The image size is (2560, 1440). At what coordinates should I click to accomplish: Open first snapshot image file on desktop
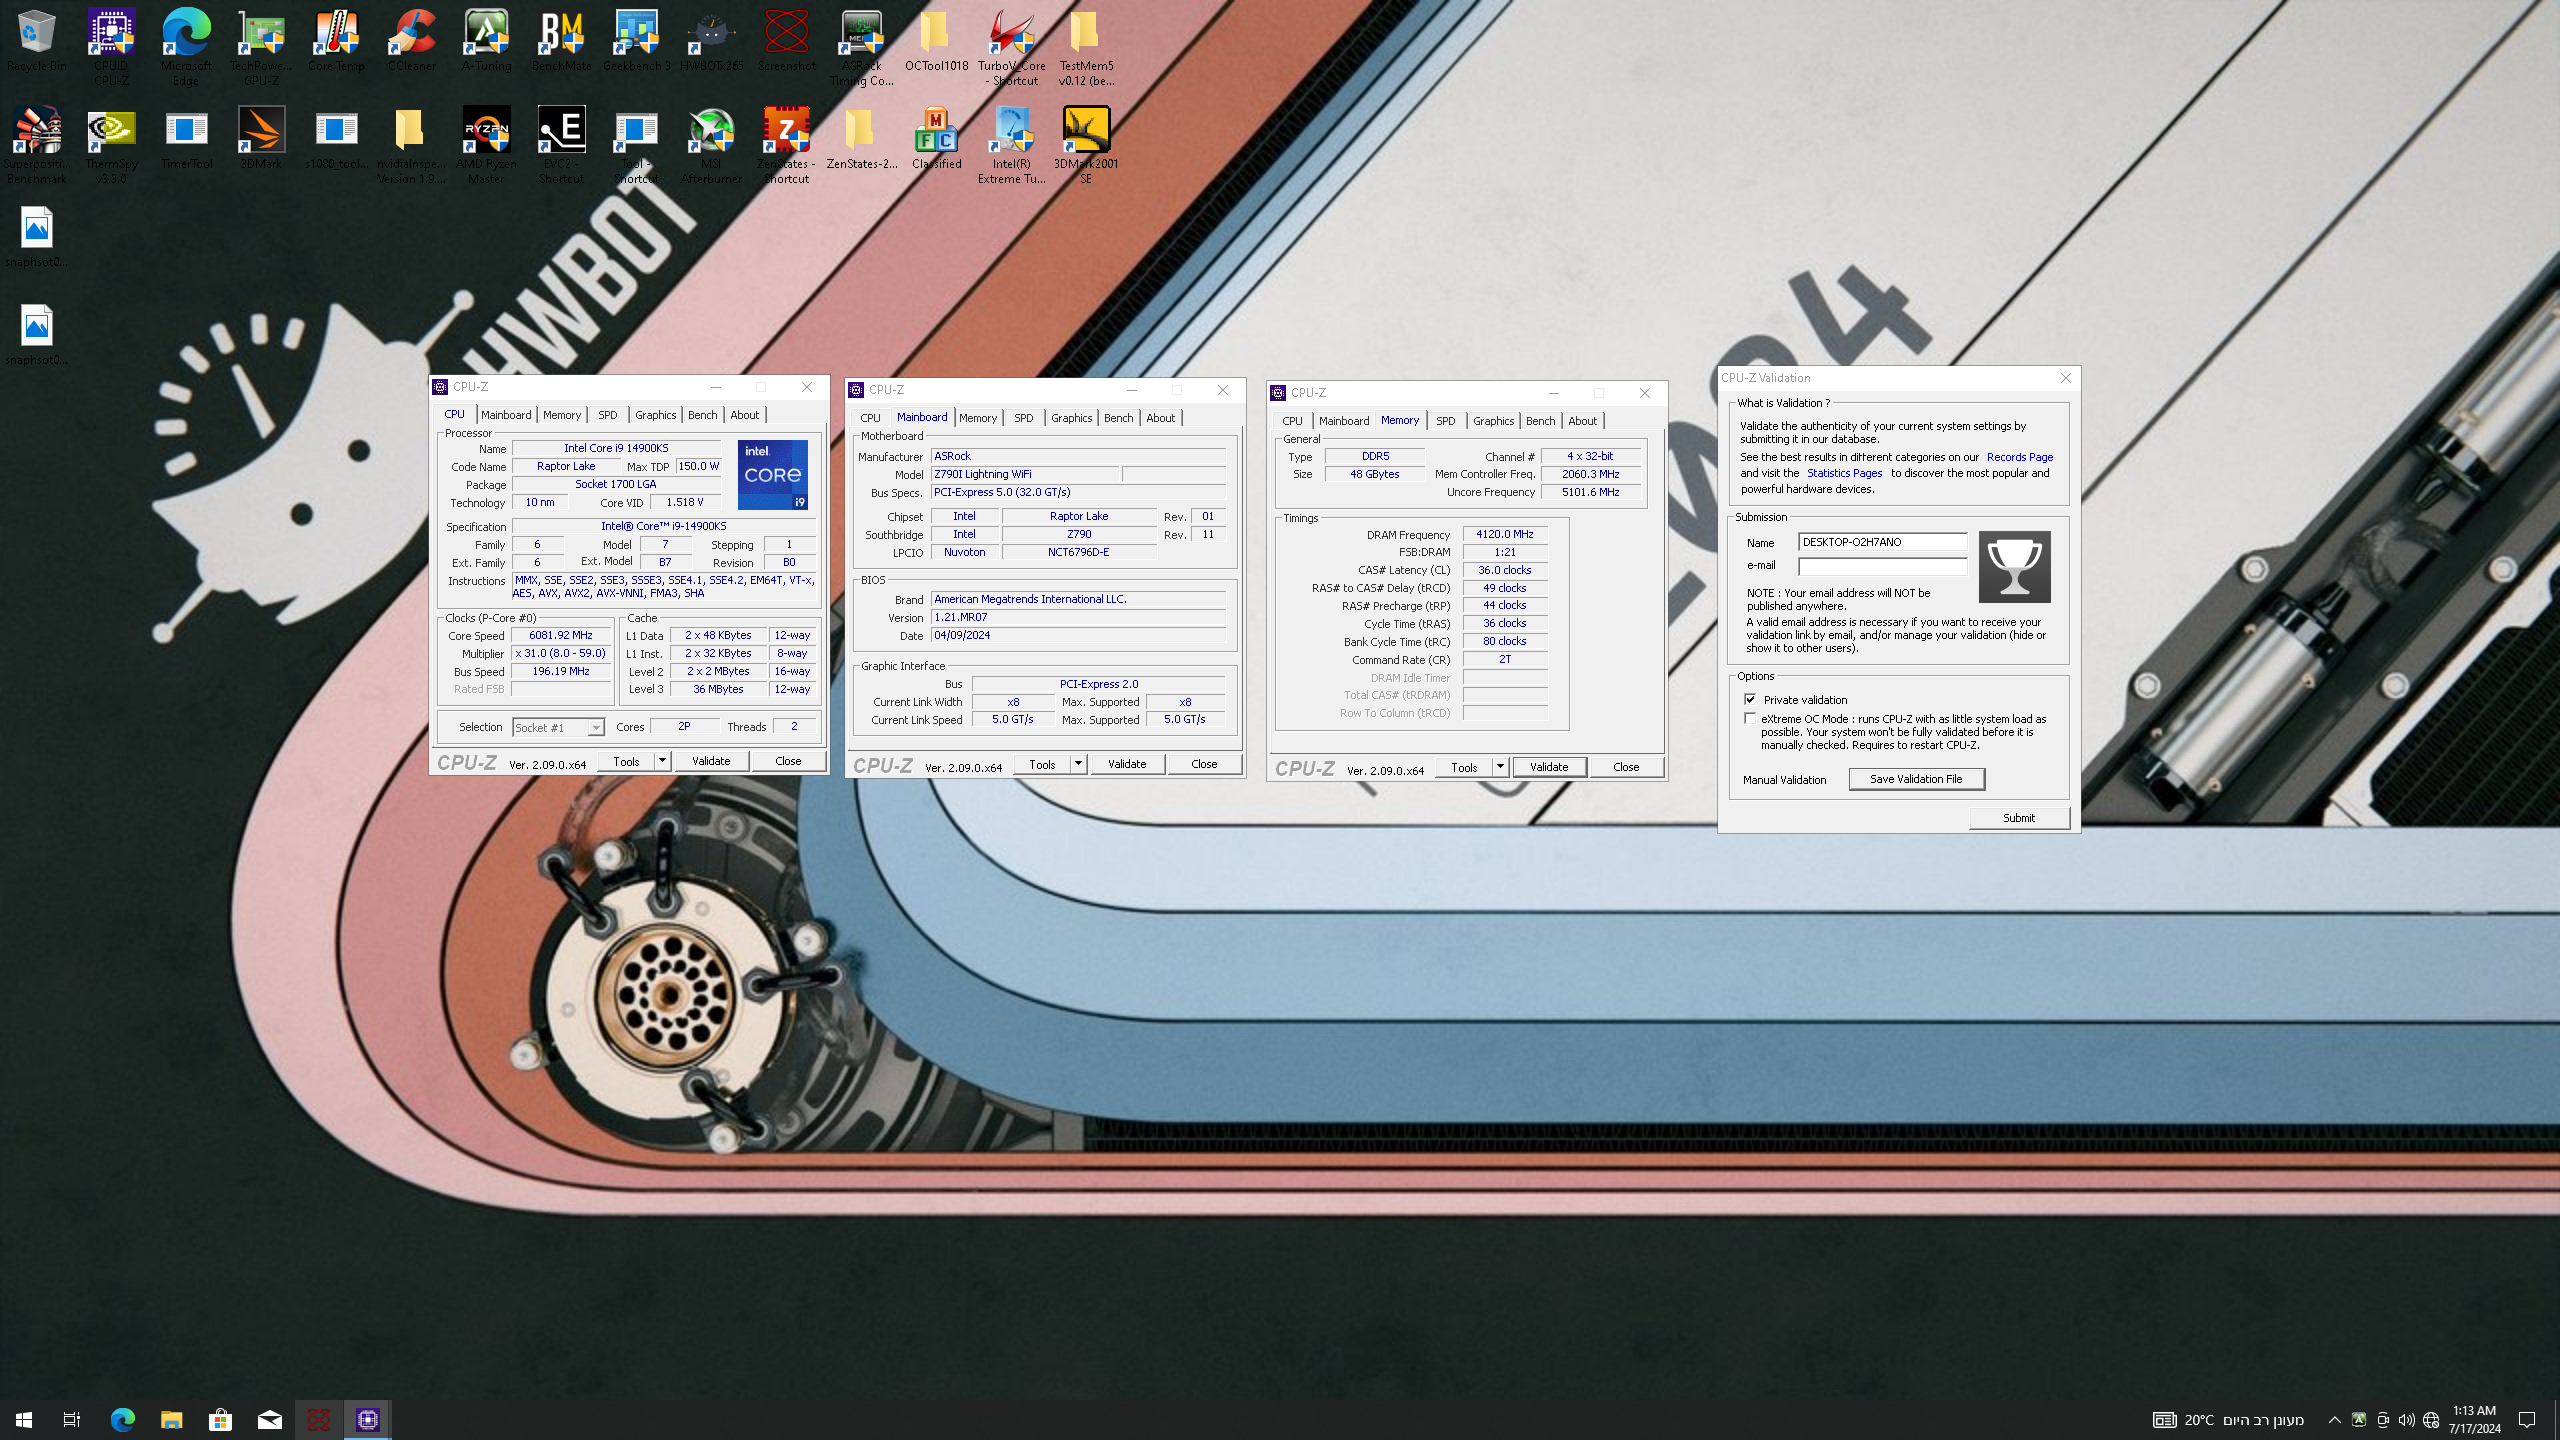click(x=37, y=236)
